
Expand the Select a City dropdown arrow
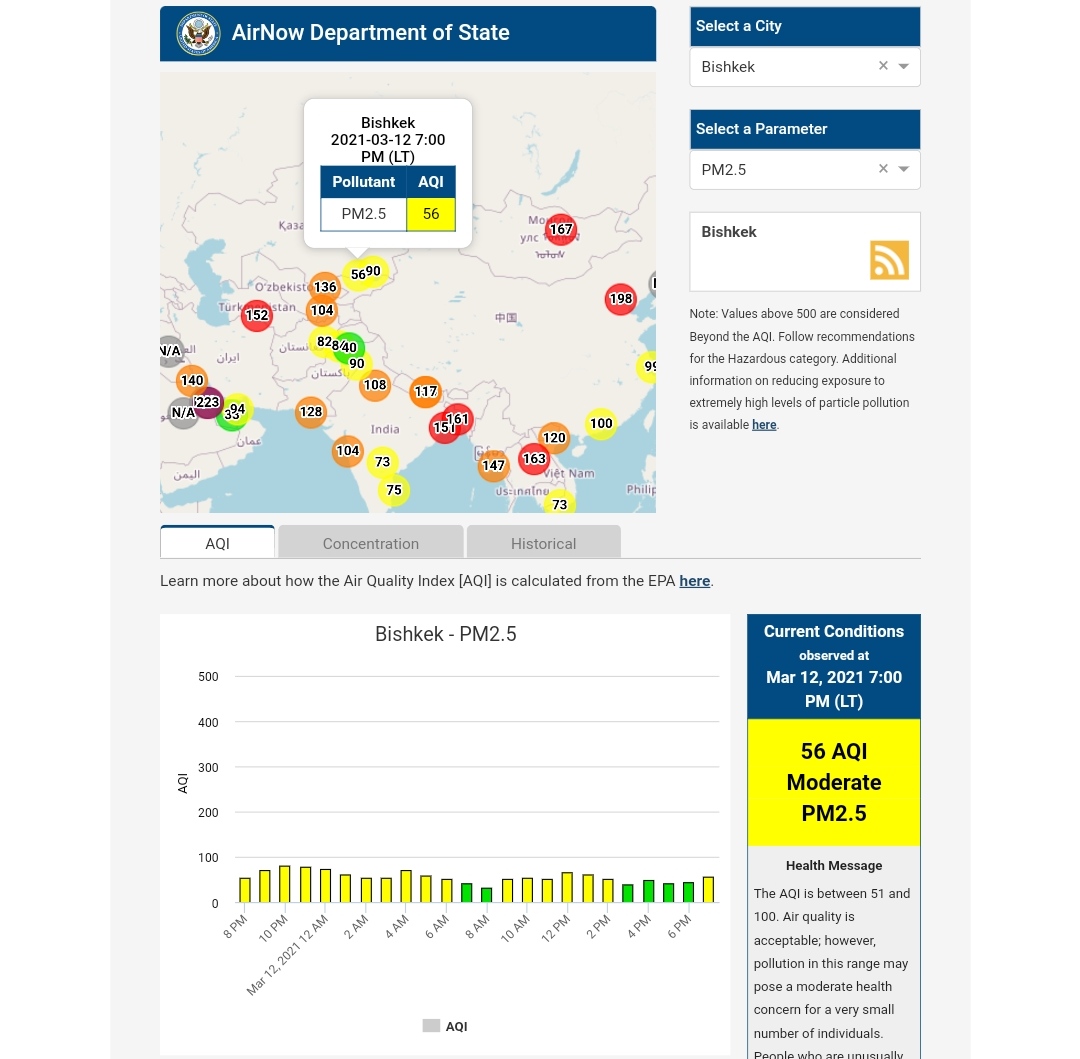904,67
